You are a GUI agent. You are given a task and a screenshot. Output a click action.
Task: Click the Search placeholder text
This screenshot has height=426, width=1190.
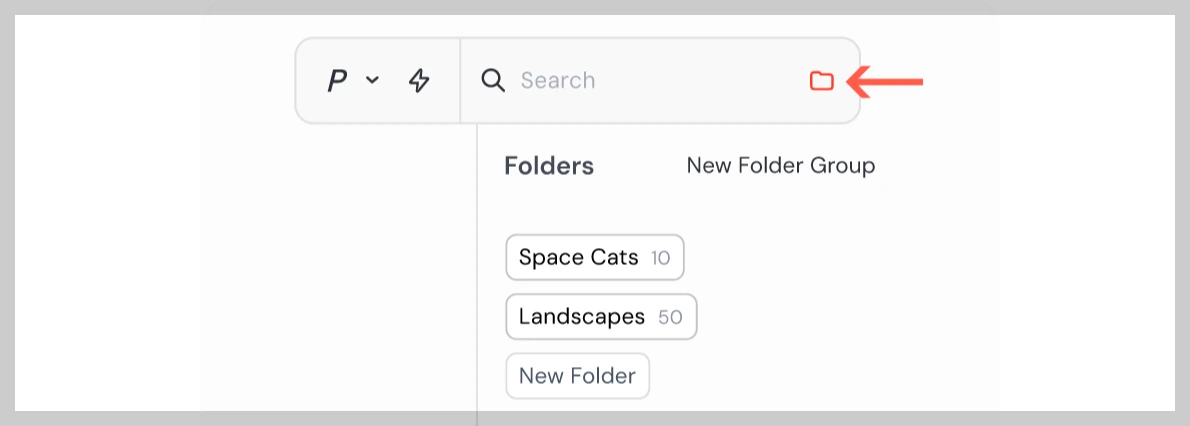pyautogui.click(x=558, y=81)
